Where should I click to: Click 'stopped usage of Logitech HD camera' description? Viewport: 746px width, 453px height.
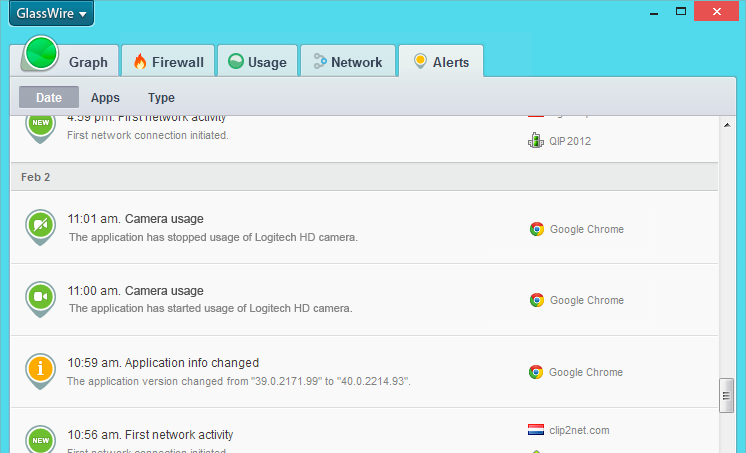(x=213, y=237)
